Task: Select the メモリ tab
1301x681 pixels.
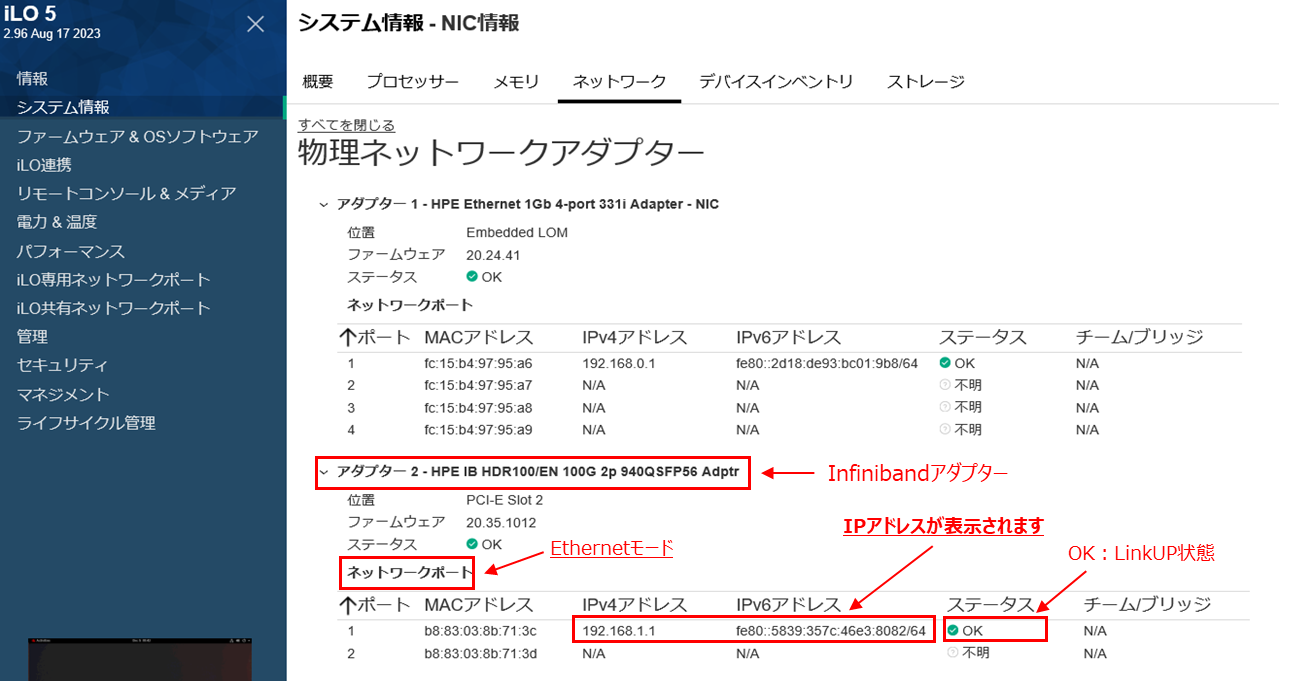Action: point(516,82)
